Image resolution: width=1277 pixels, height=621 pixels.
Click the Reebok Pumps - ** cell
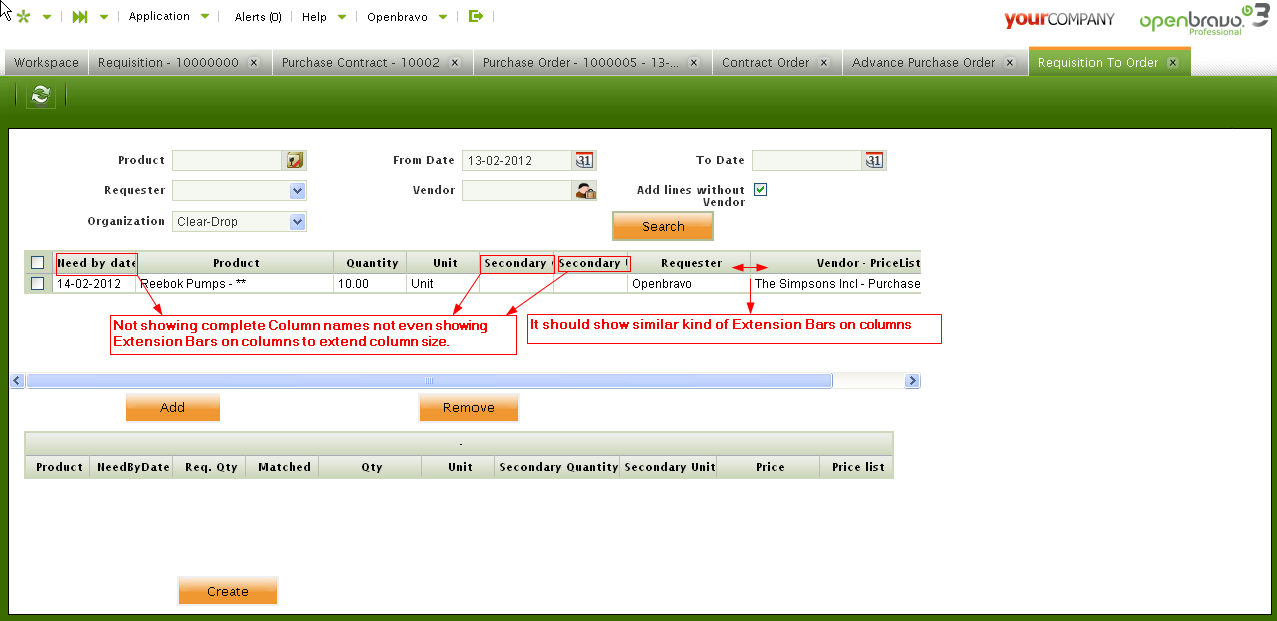[x=236, y=284]
